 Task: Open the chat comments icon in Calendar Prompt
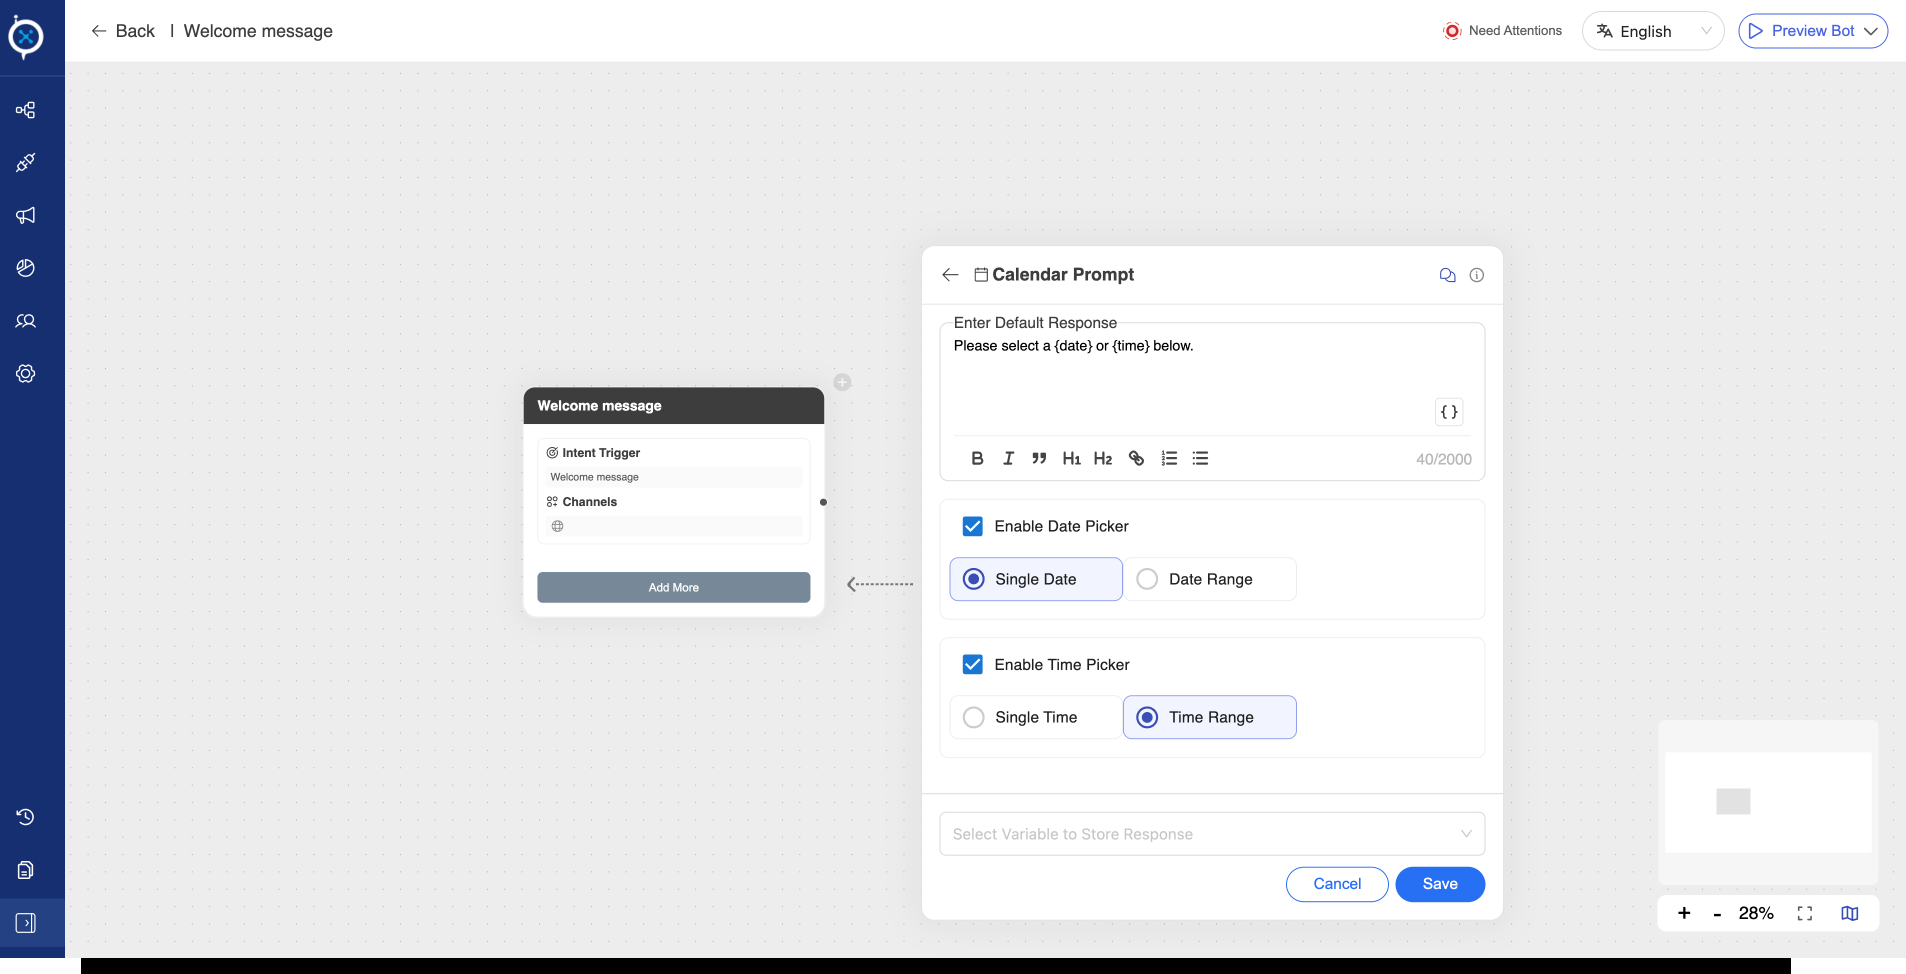point(1447,275)
